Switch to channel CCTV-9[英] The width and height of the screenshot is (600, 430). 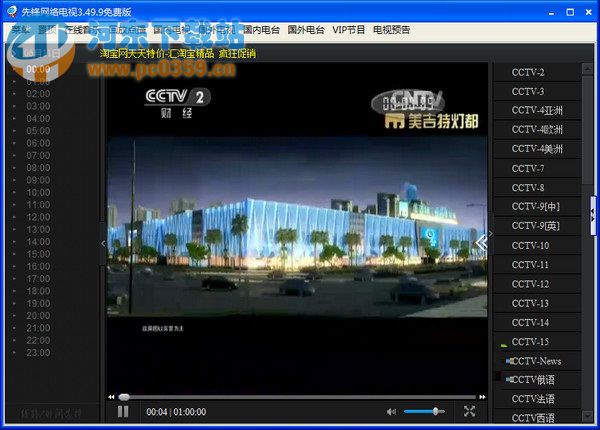(x=537, y=226)
